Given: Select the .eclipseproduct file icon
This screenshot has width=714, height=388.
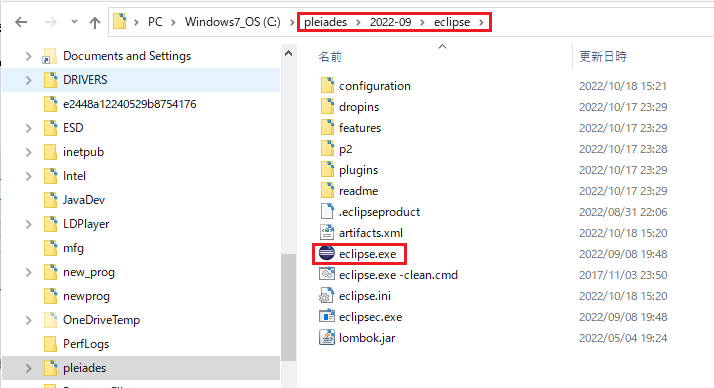Looking at the screenshot, I should point(327,211).
